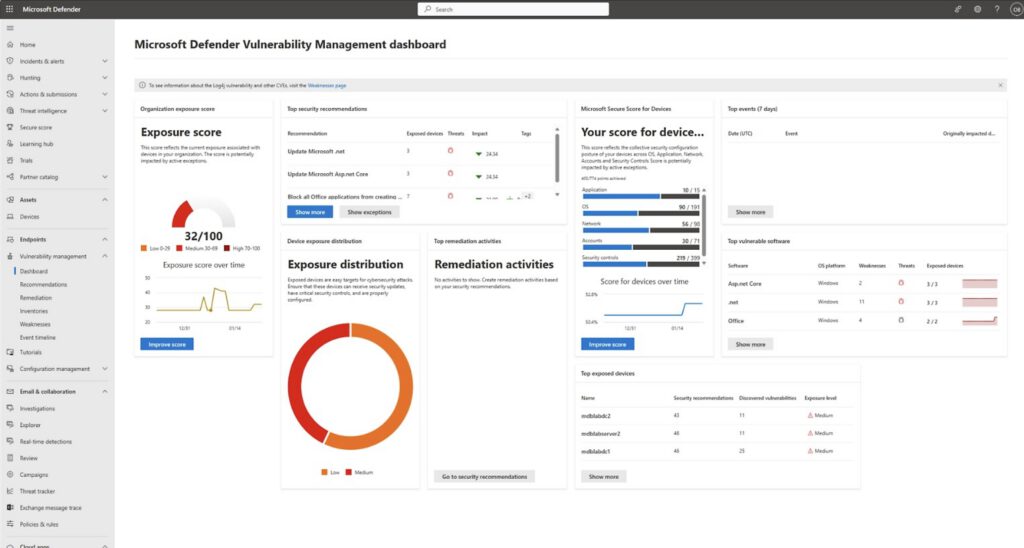Click the Hunting icon in sidebar
Viewport: 1024px width, 548px height.
click(x=10, y=77)
